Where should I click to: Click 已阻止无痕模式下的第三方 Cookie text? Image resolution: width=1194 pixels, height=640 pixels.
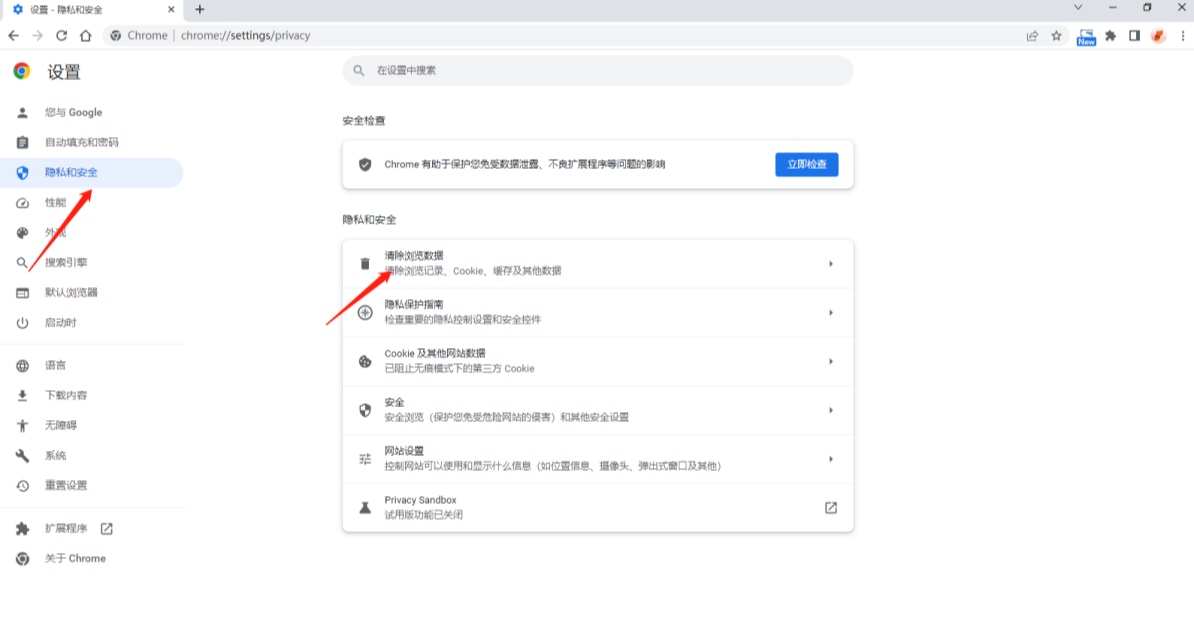(x=459, y=369)
